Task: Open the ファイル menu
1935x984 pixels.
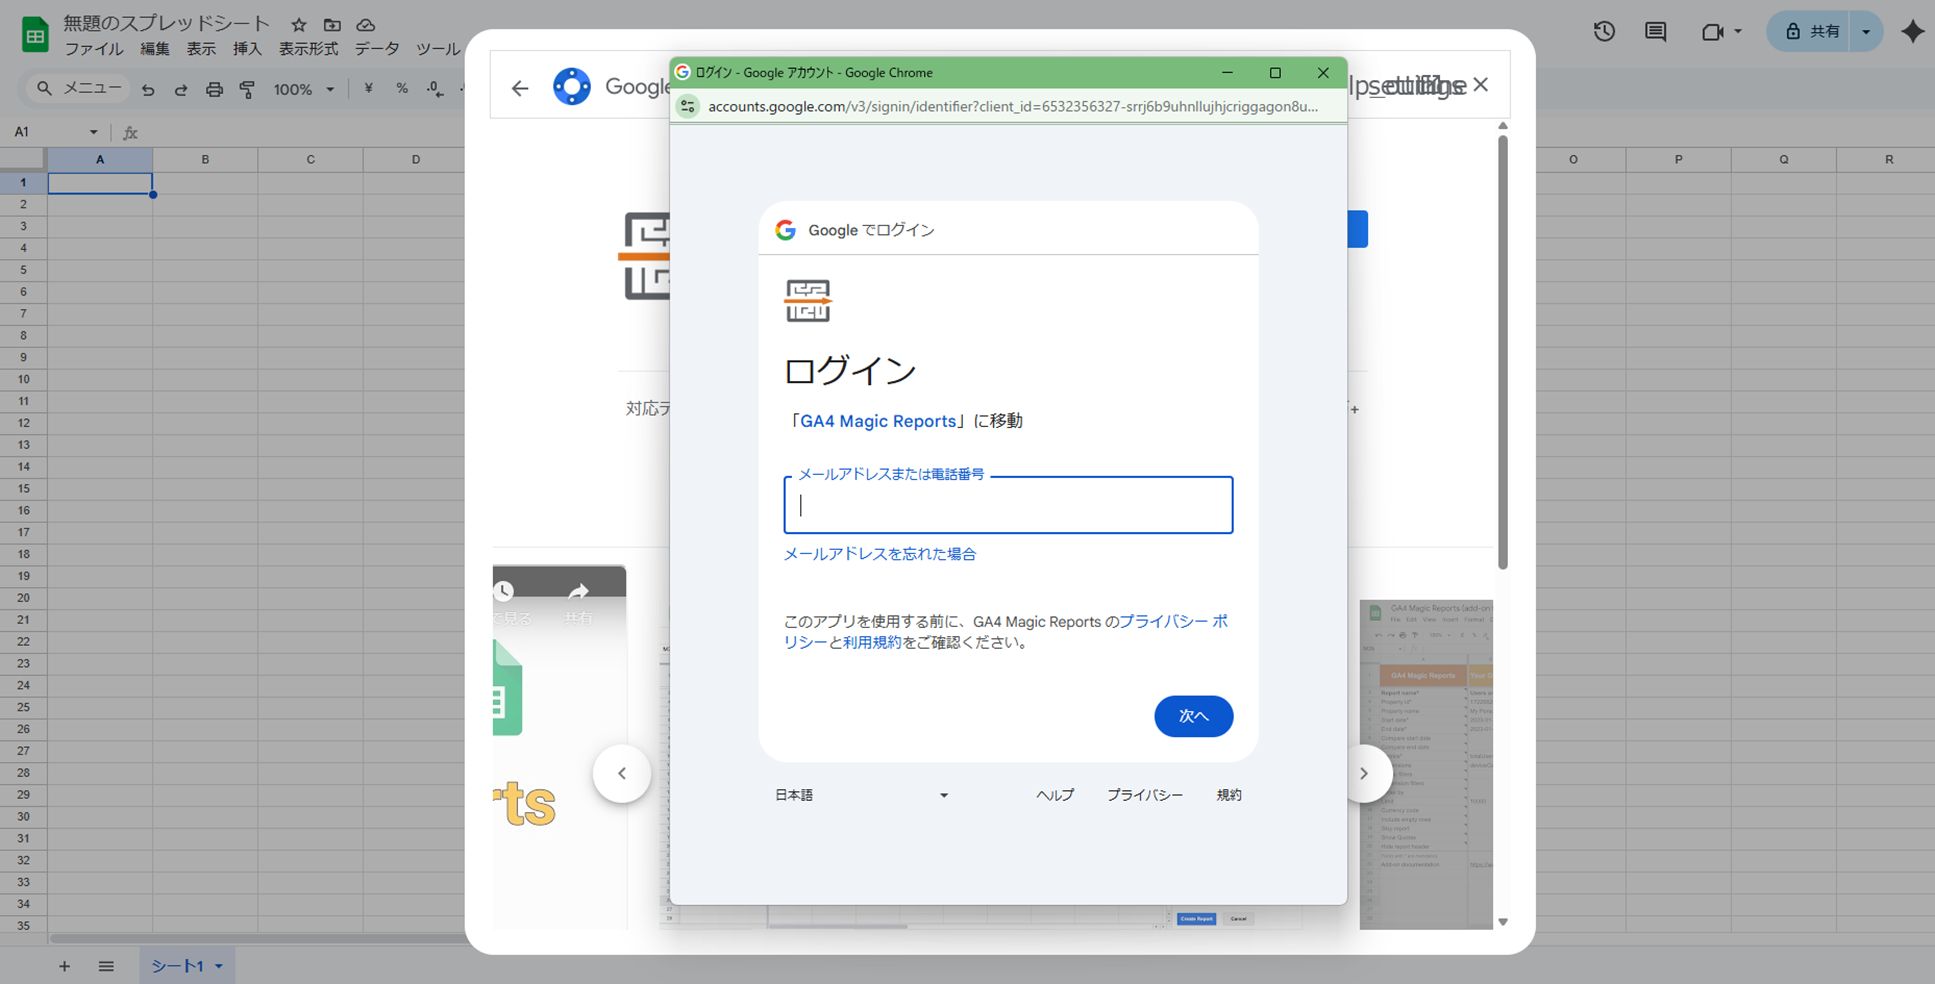Action: click(94, 49)
